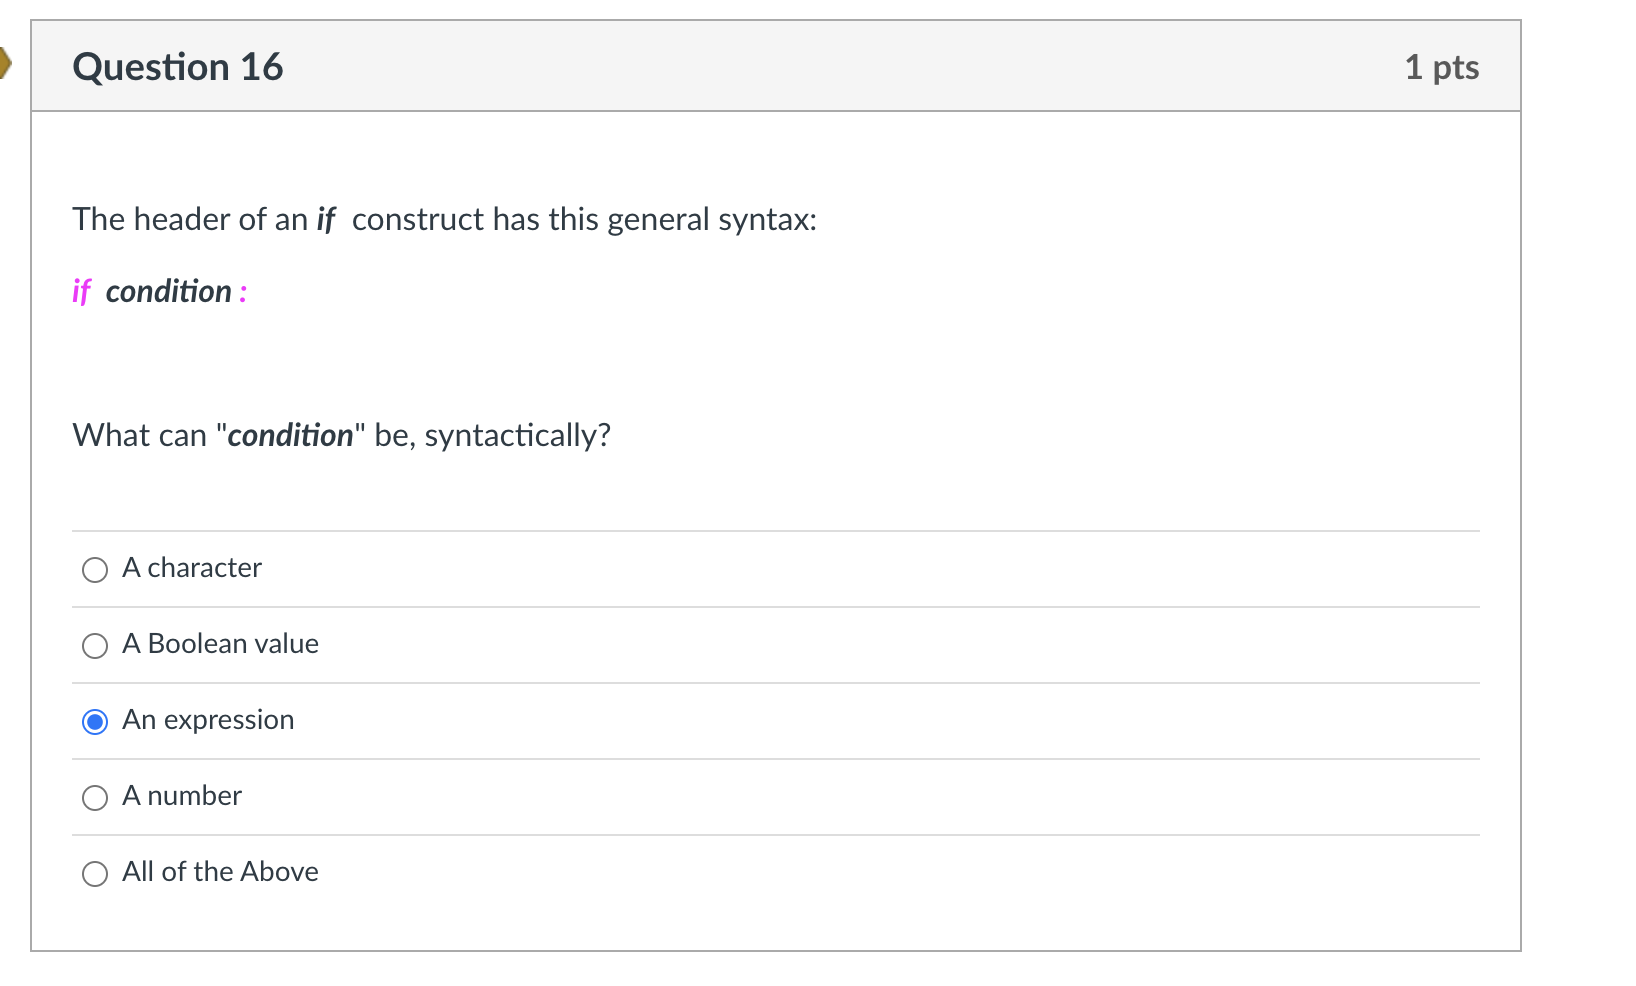
Task: Select the "A character" radio button
Action: (x=95, y=570)
